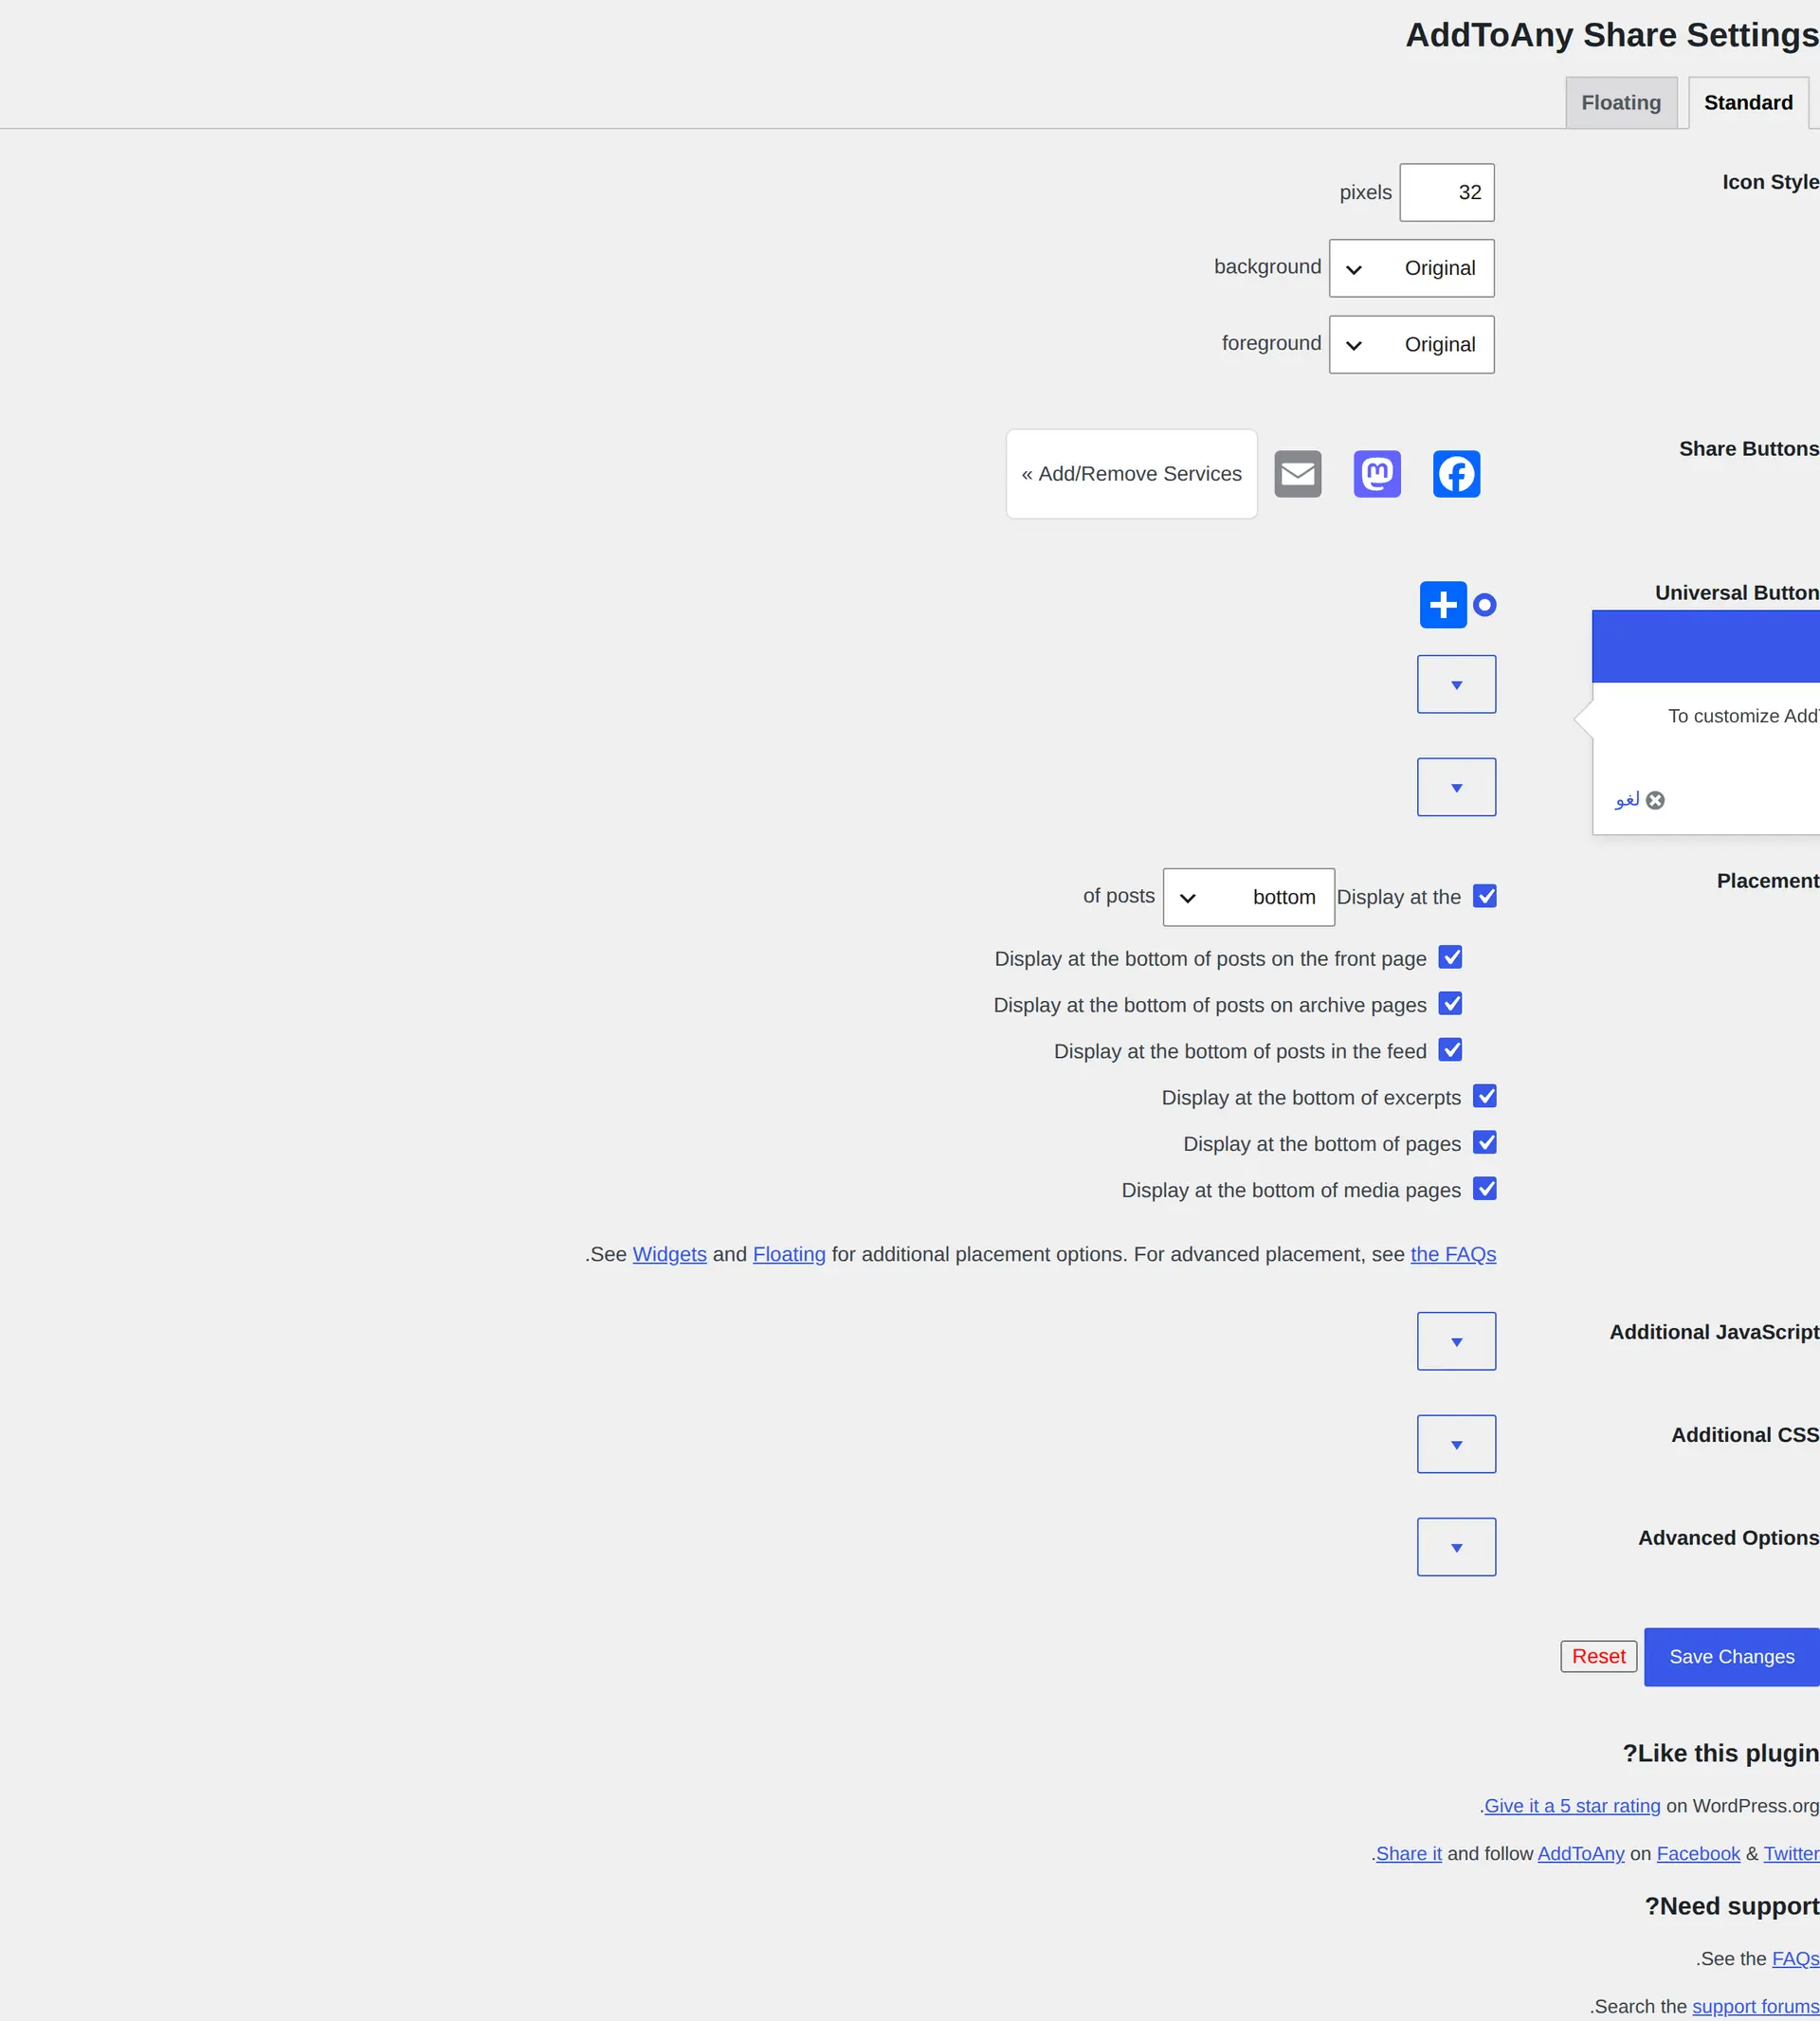
Task: Select the Standard tab
Action: click(1748, 103)
